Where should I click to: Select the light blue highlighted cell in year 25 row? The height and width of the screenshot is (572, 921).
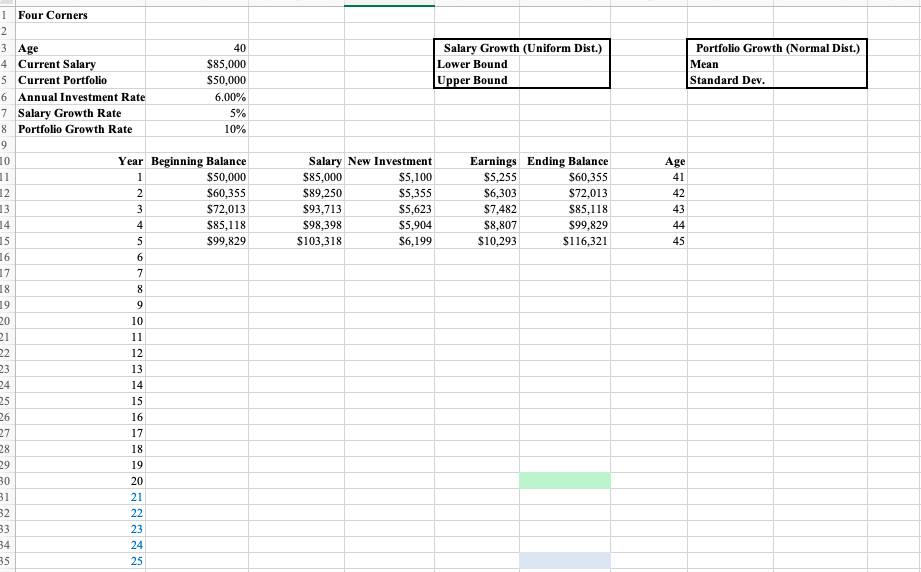coord(565,561)
